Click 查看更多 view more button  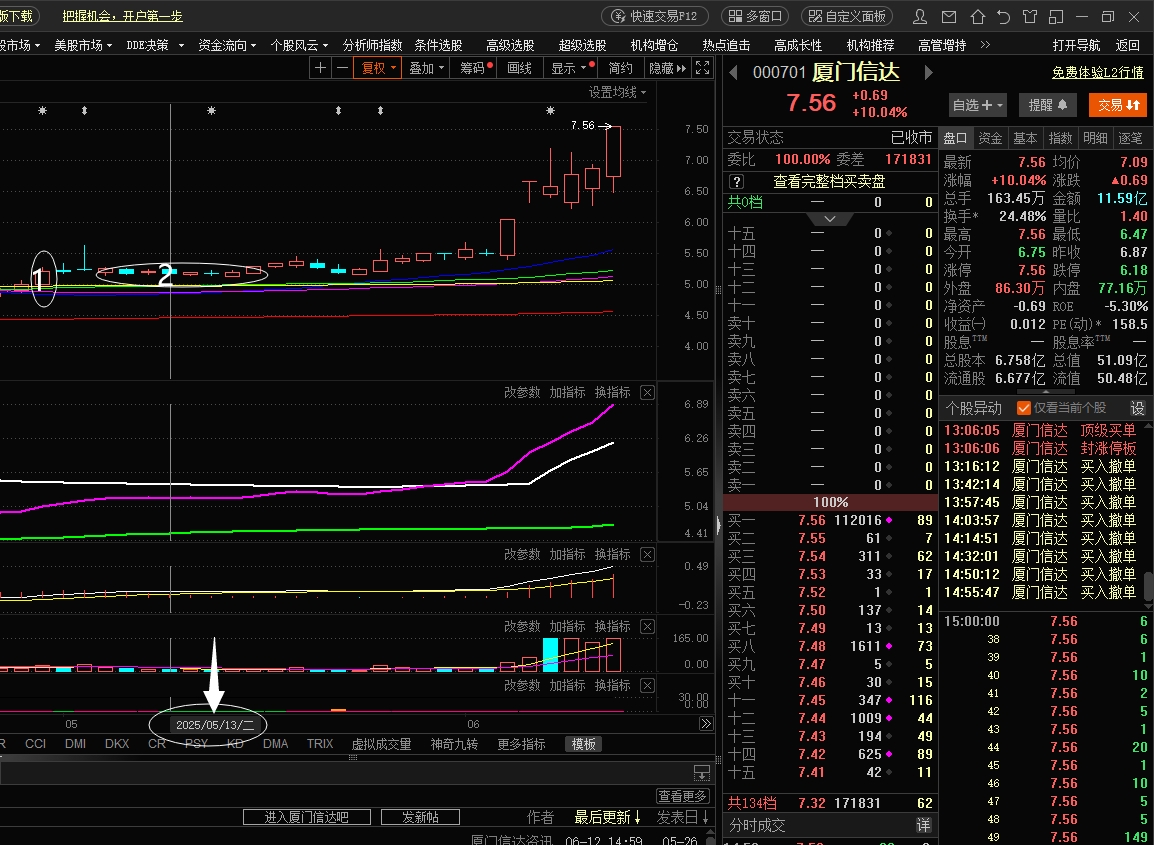click(x=683, y=796)
